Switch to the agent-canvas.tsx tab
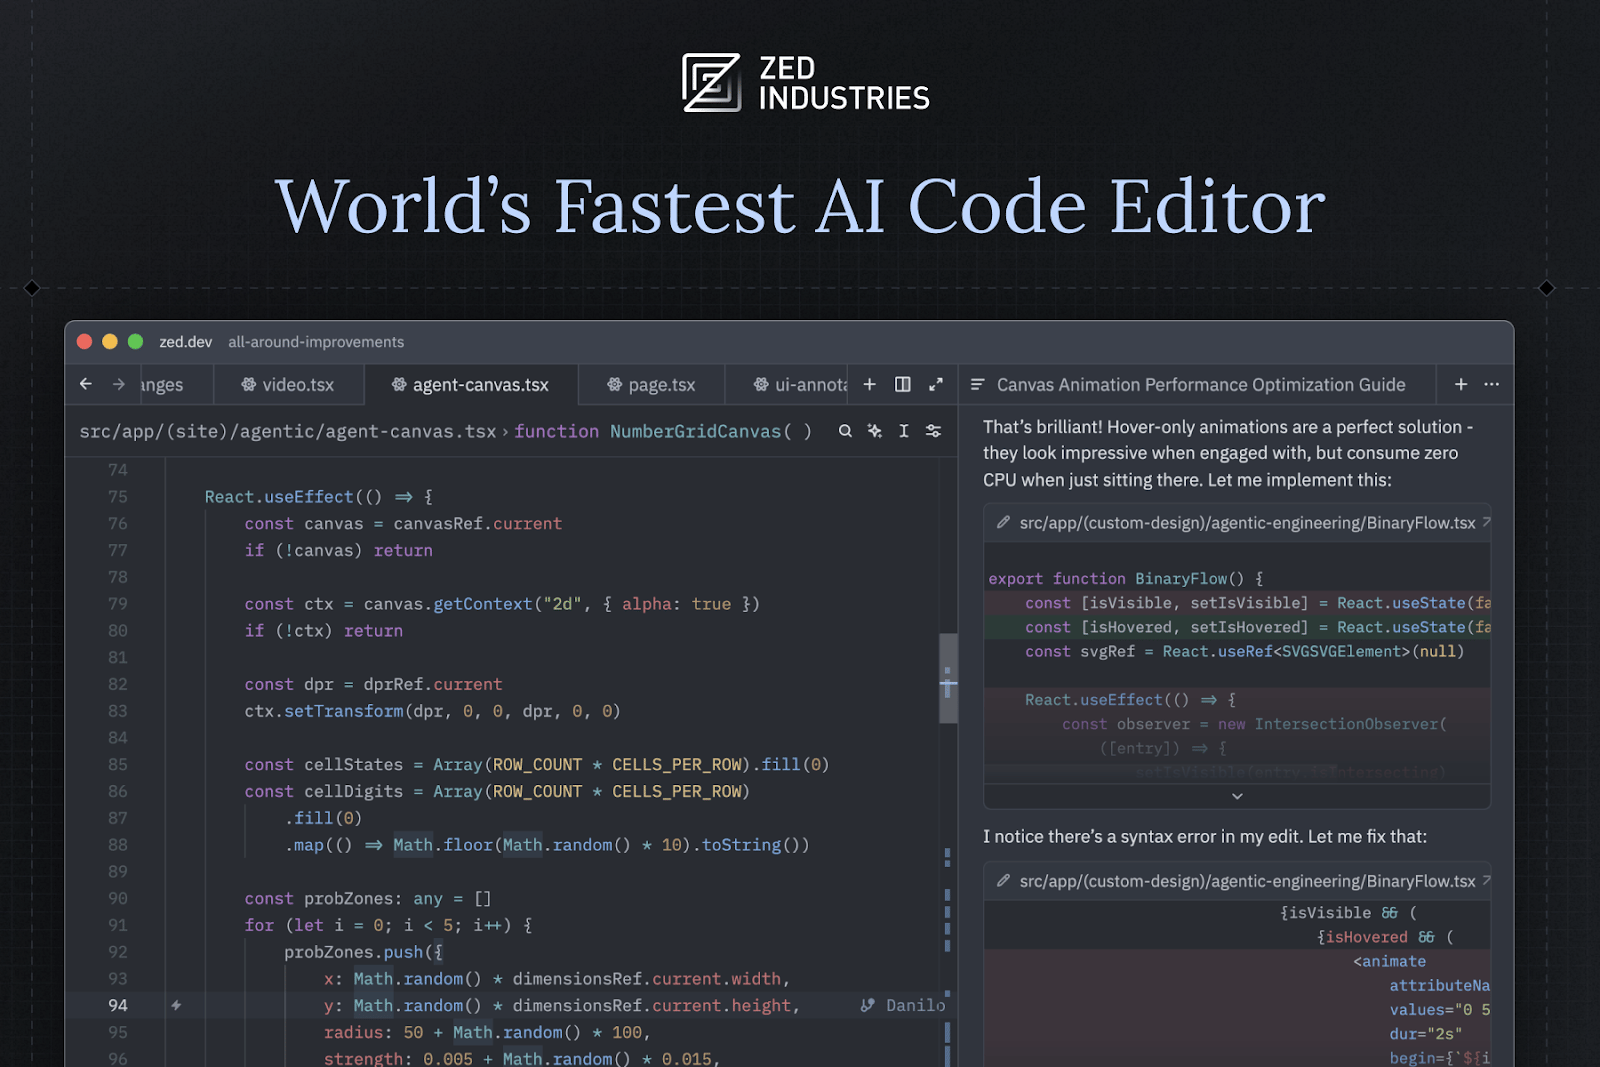The height and width of the screenshot is (1067, 1600). 470,385
